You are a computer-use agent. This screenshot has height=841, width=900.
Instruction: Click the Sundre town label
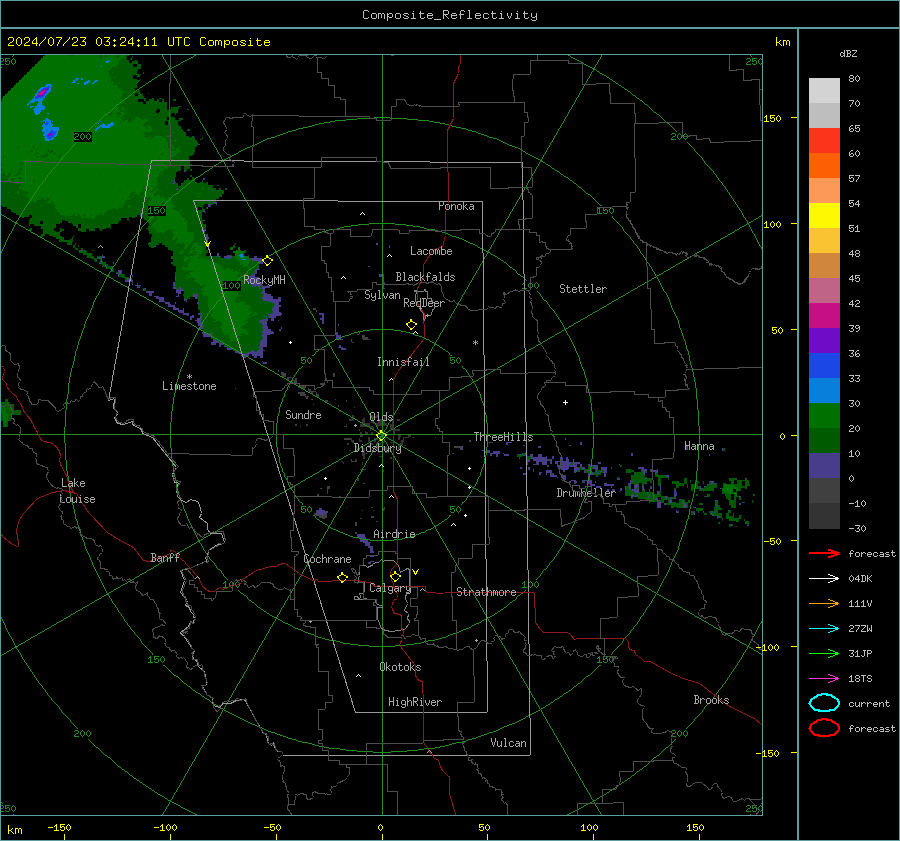pos(303,414)
